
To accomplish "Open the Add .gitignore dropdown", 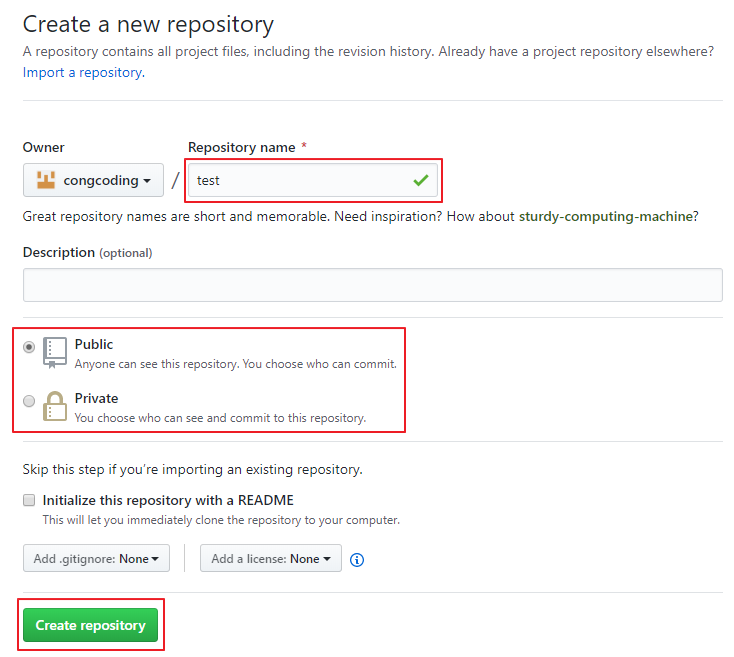I will [x=96, y=558].
